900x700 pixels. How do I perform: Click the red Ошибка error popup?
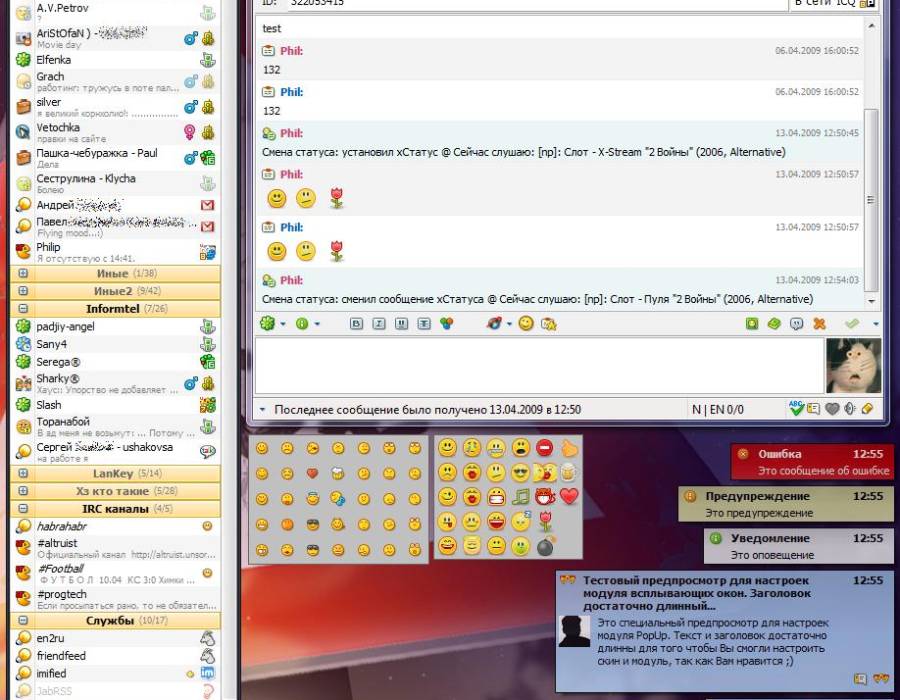pos(812,462)
